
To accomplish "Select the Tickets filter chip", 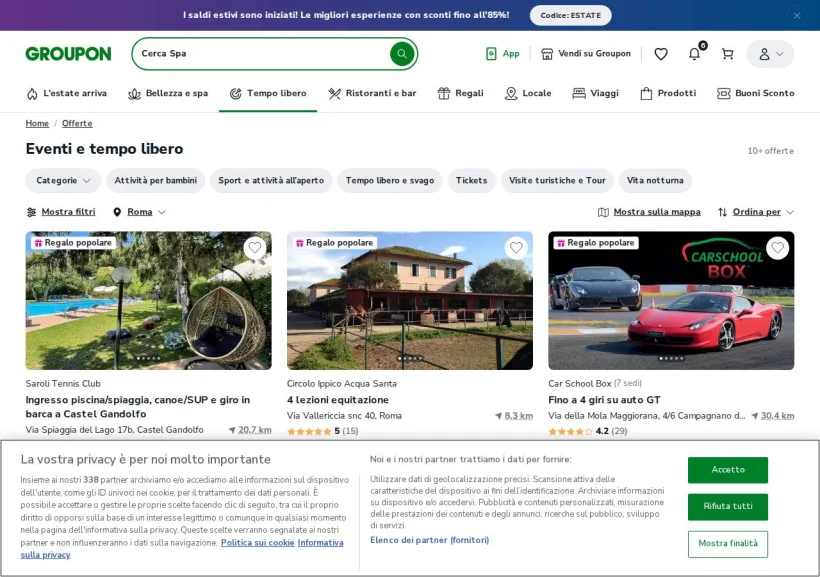I will 471,180.
